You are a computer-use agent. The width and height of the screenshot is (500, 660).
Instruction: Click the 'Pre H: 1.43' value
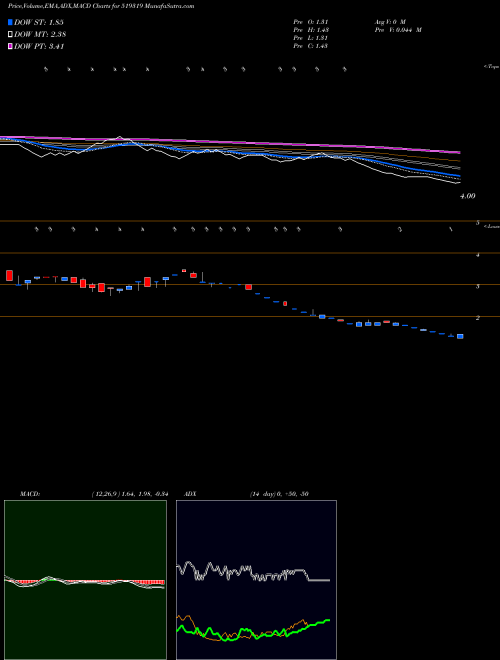point(311,30)
